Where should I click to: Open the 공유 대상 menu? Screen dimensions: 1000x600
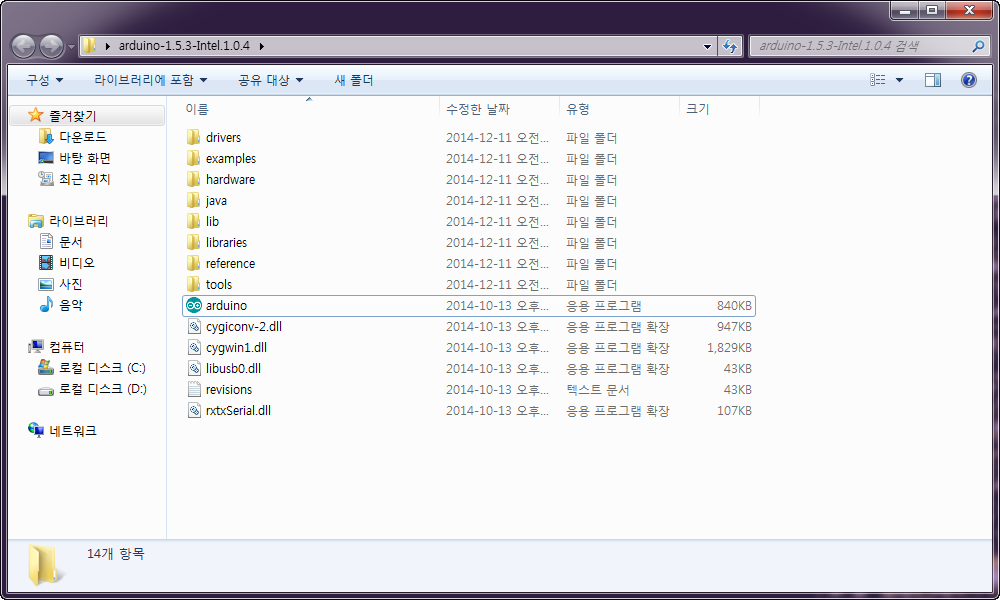point(270,80)
